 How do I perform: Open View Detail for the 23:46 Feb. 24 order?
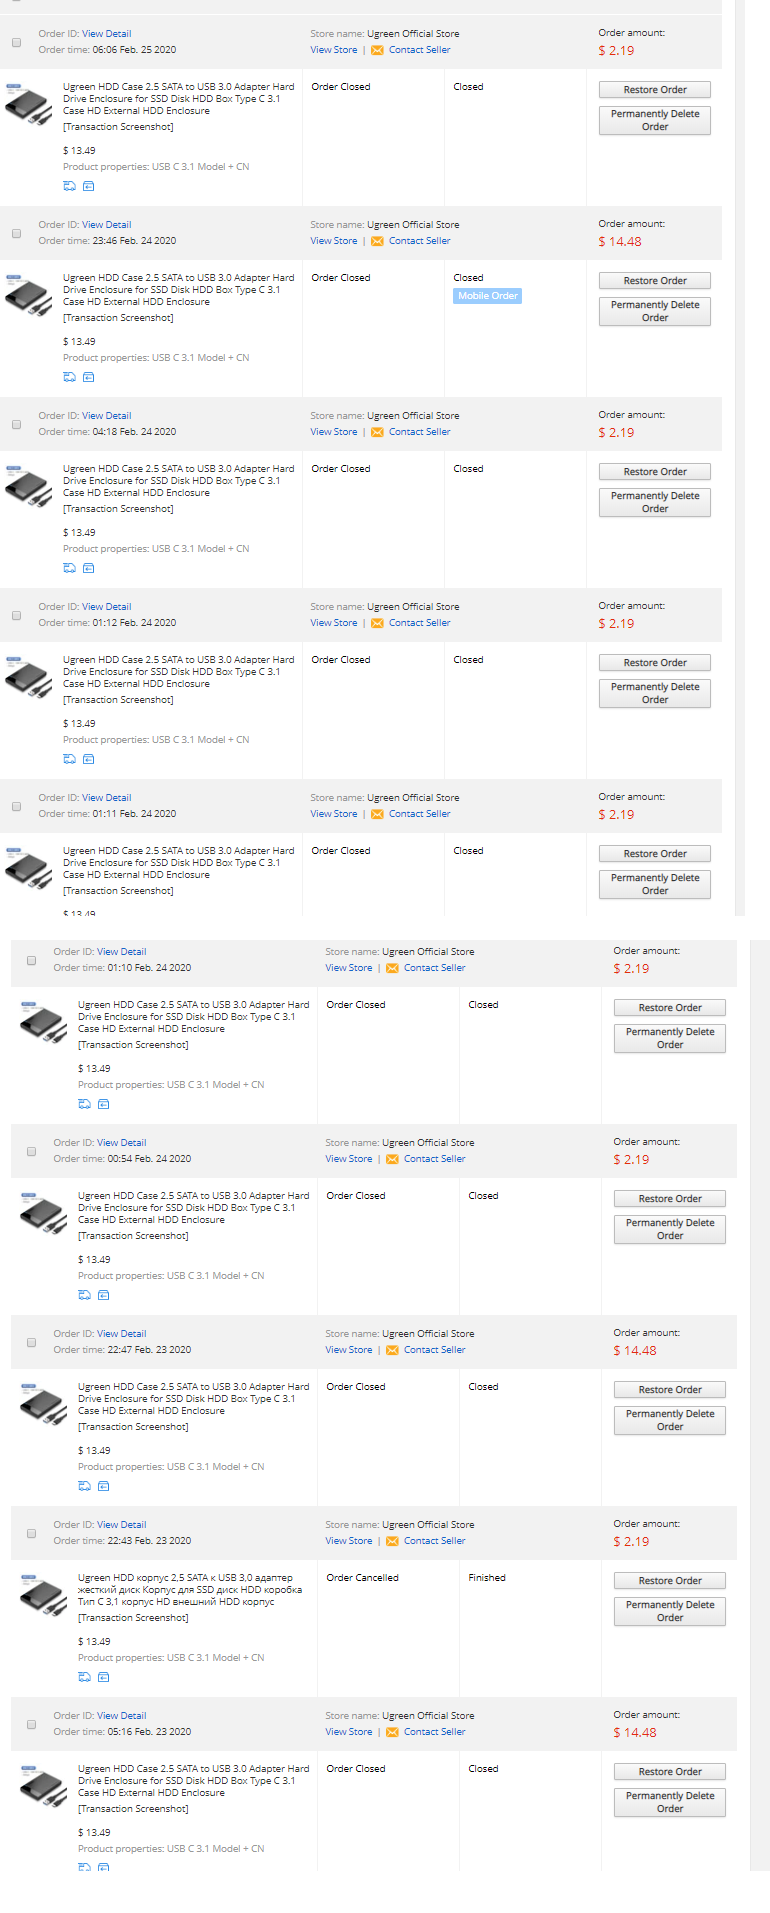[106, 225]
